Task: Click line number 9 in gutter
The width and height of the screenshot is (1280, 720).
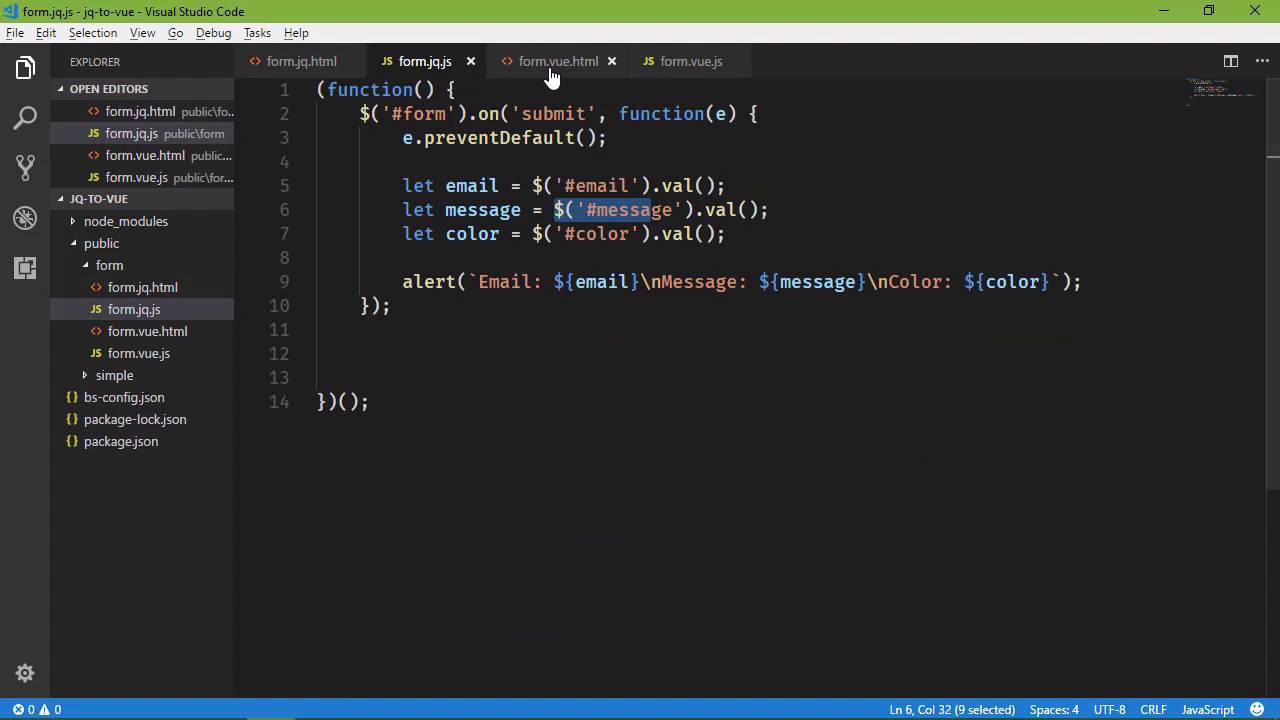Action: 284,282
